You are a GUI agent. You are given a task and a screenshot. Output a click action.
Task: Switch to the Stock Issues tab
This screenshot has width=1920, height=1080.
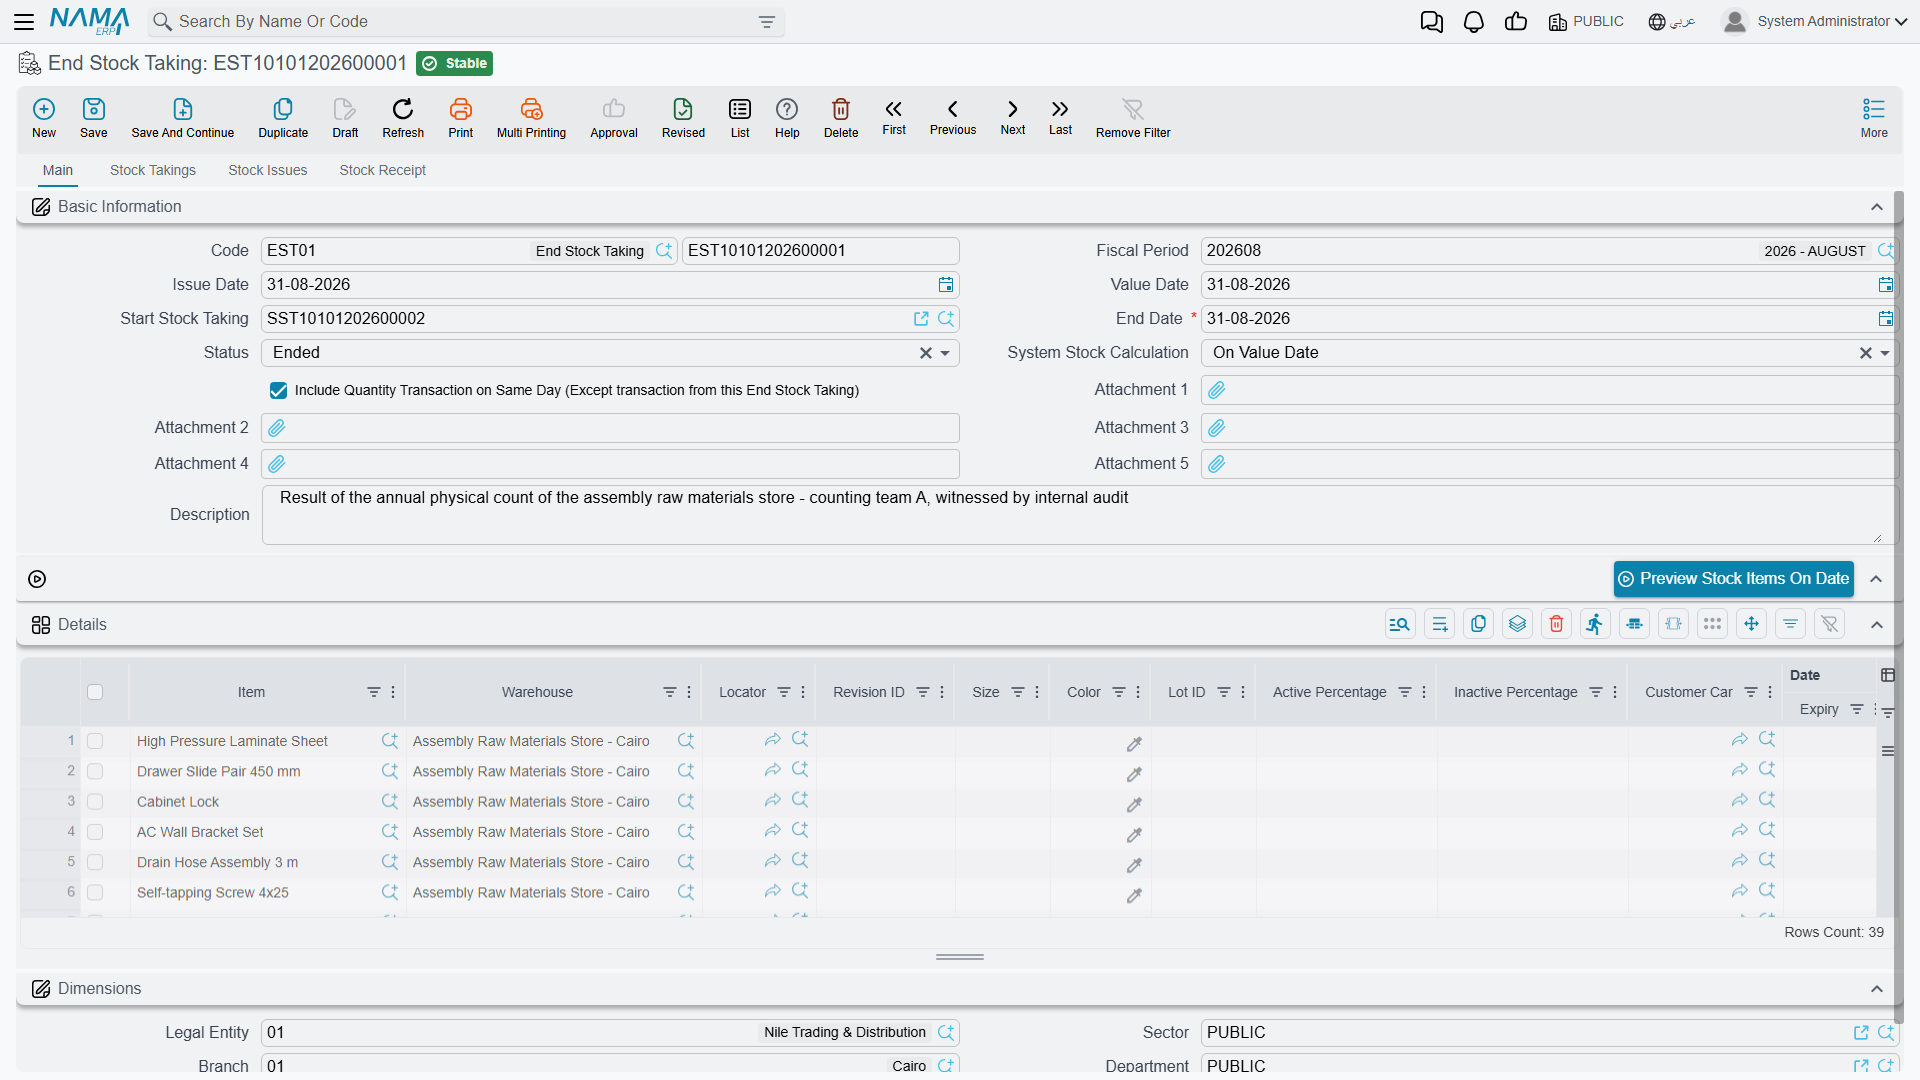(268, 171)
